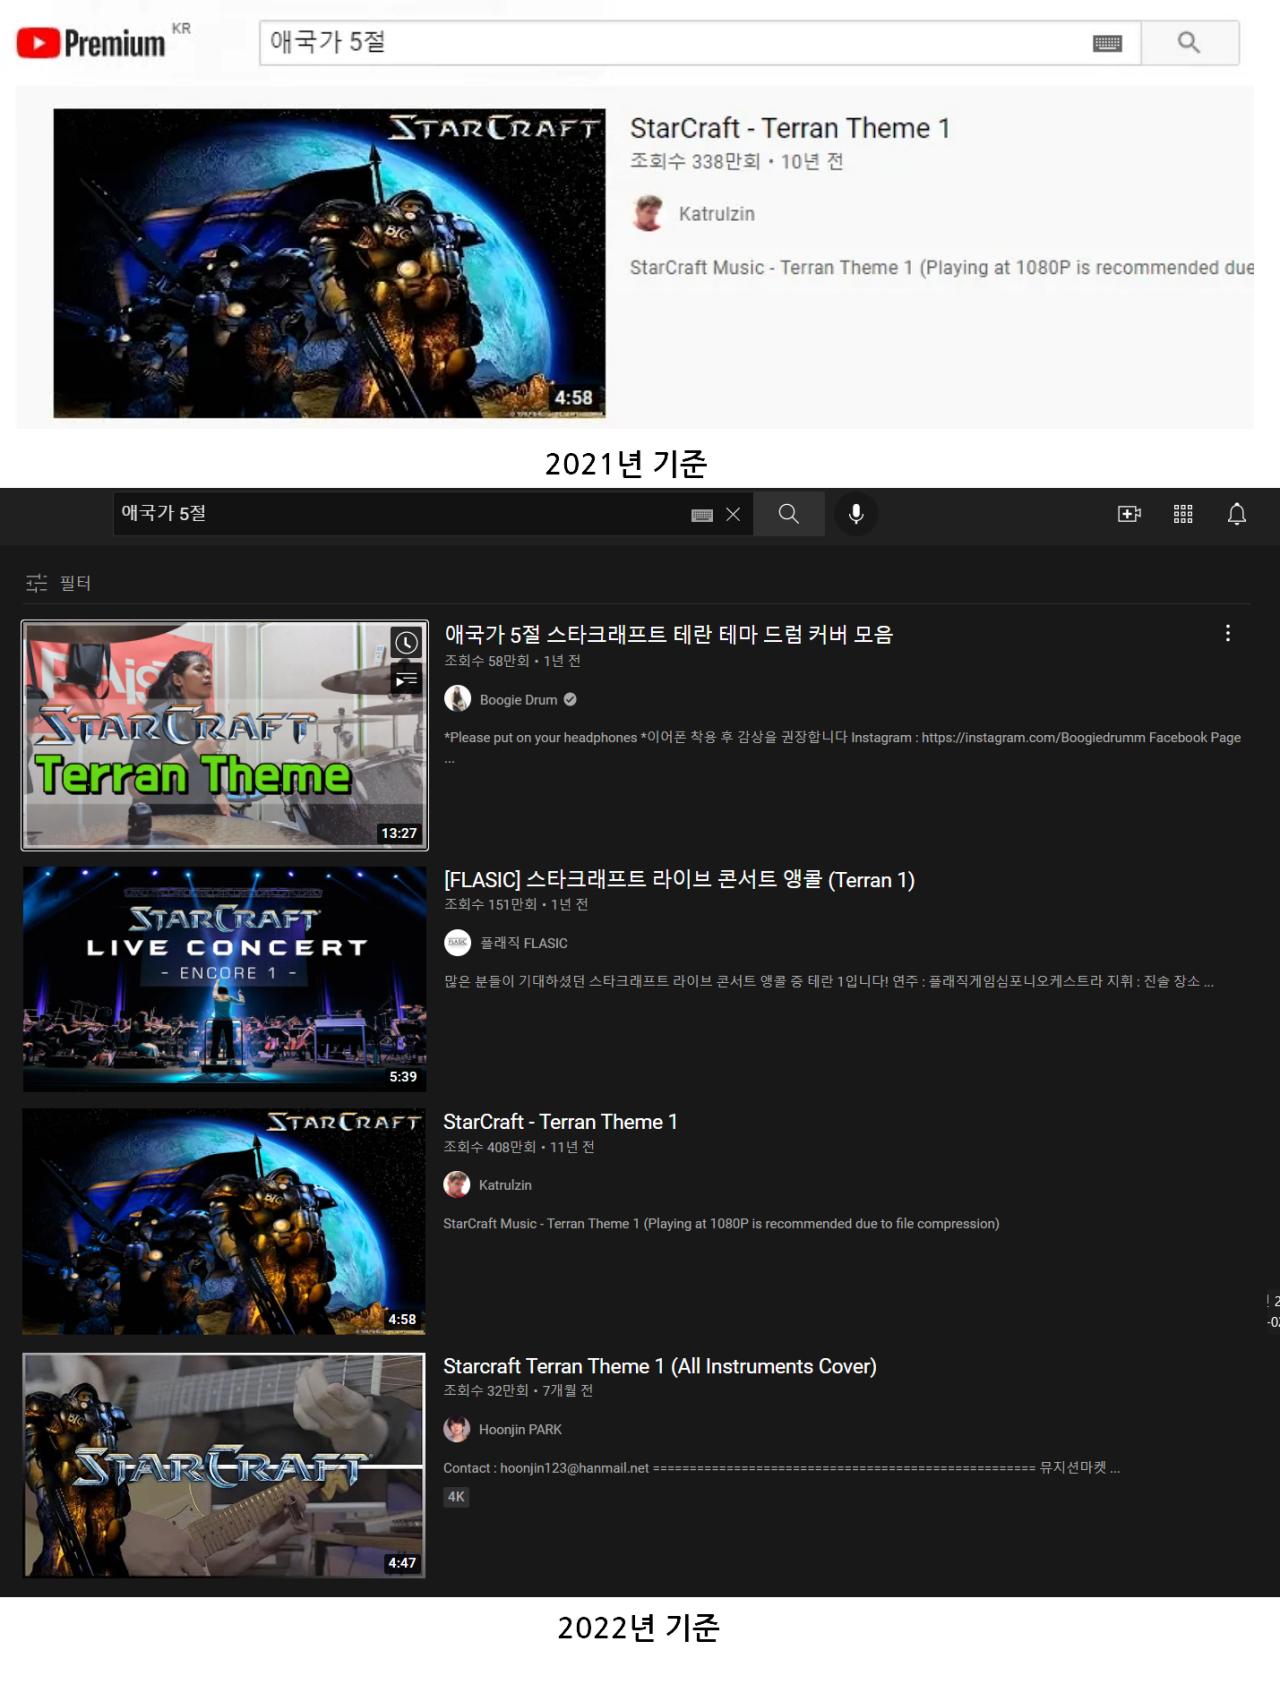Click view count text 조회수 58만회 • 1년 전
The image size is (1280, 1701).
pos(512,661)
